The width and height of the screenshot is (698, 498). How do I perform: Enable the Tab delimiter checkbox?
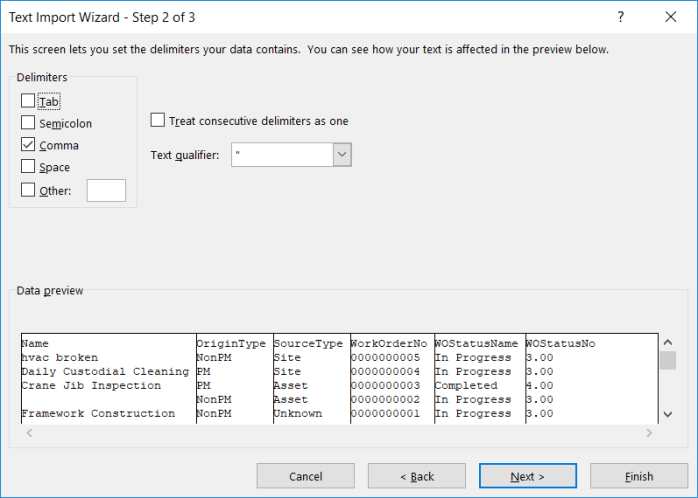[28, 101]
